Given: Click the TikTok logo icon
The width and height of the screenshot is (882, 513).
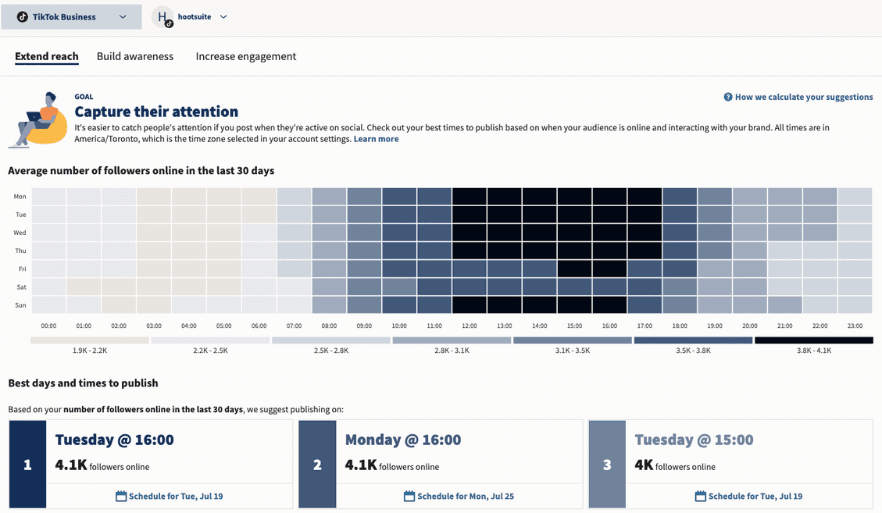Looking at the screenshot, I should pyautogui.click(x=22, y=17).
